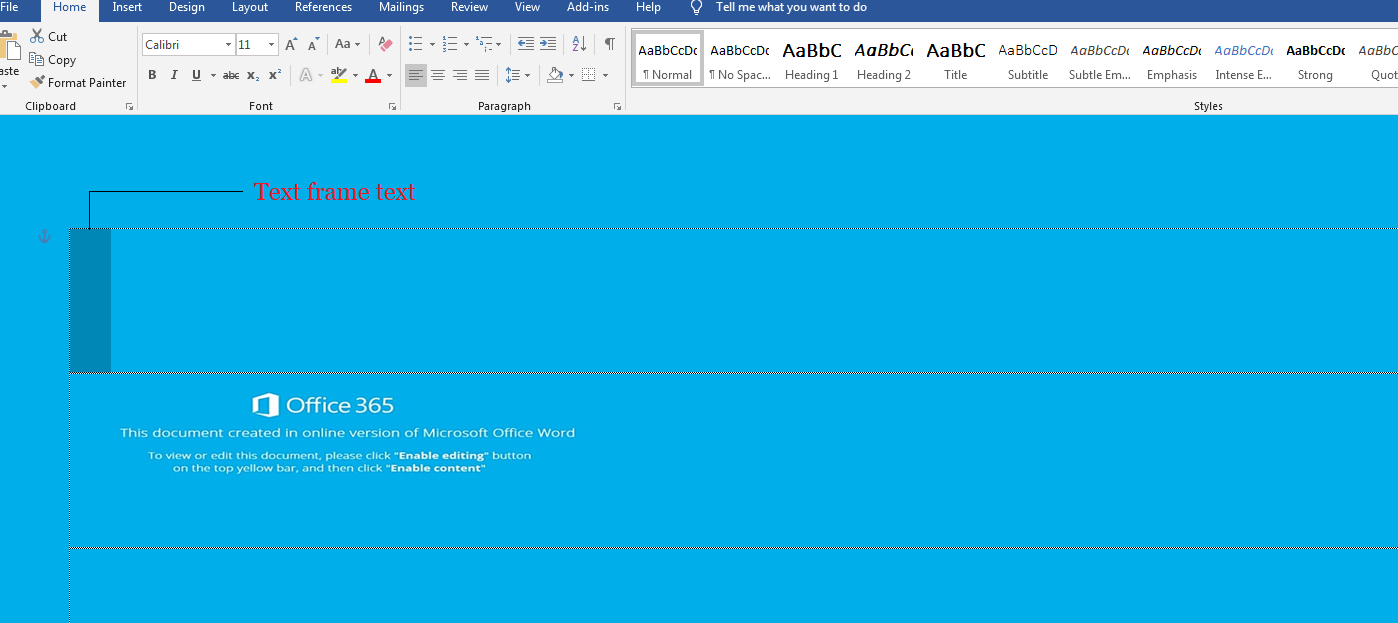Viewport: 1398px width, 623px height.
Task: Apply the Title style
Action: (x=956, y=59)
